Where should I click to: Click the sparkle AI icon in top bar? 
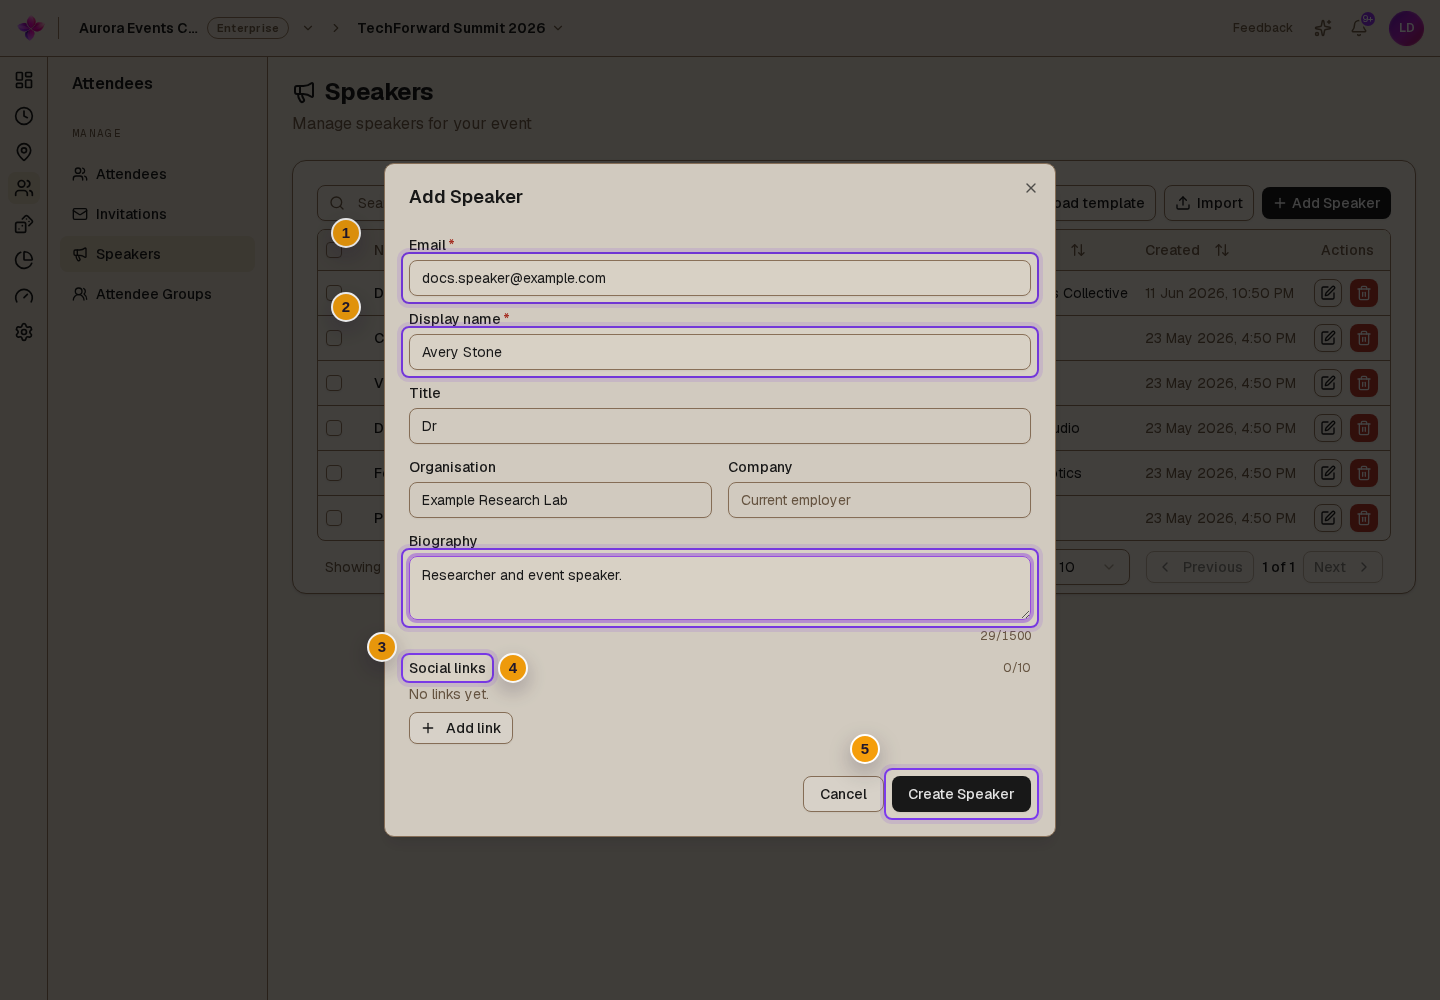click(1323, 28)
